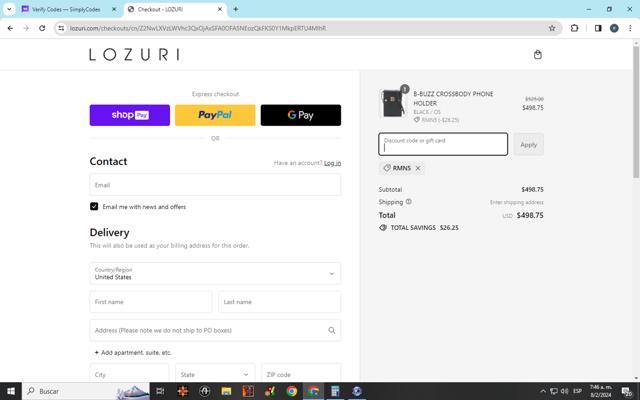Screen dimensions: 640x400
Task: Open a new browser tab
Action: (236, 9)
